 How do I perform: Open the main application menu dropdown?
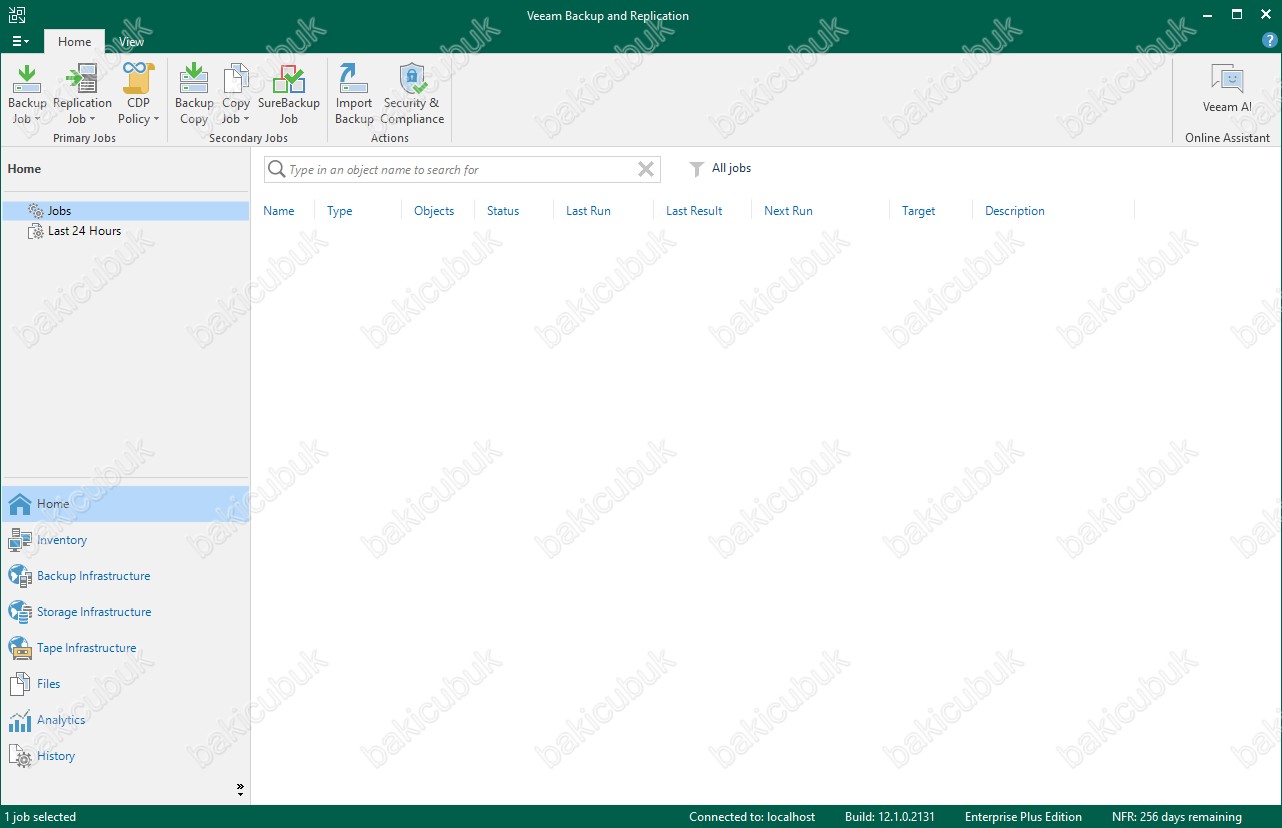click(x=20, y=42)
